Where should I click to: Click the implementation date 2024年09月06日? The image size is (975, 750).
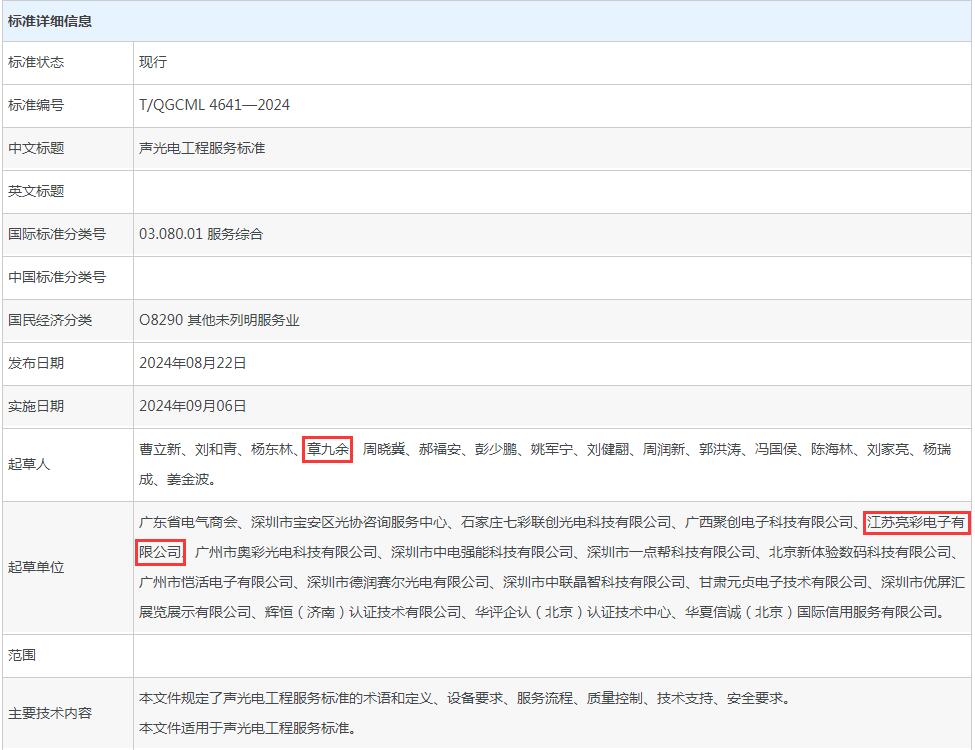[192, 406]
